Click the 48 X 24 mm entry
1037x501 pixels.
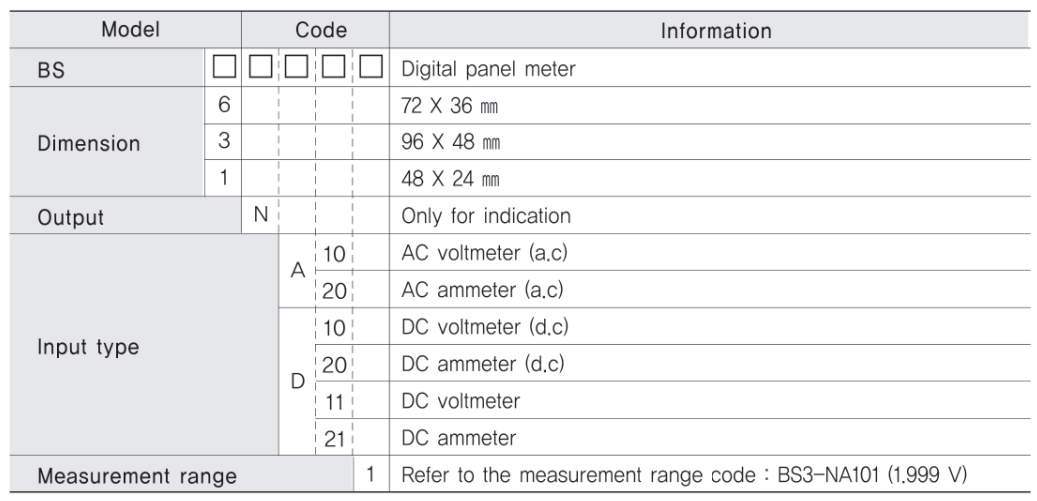click(x=450, y=178)
